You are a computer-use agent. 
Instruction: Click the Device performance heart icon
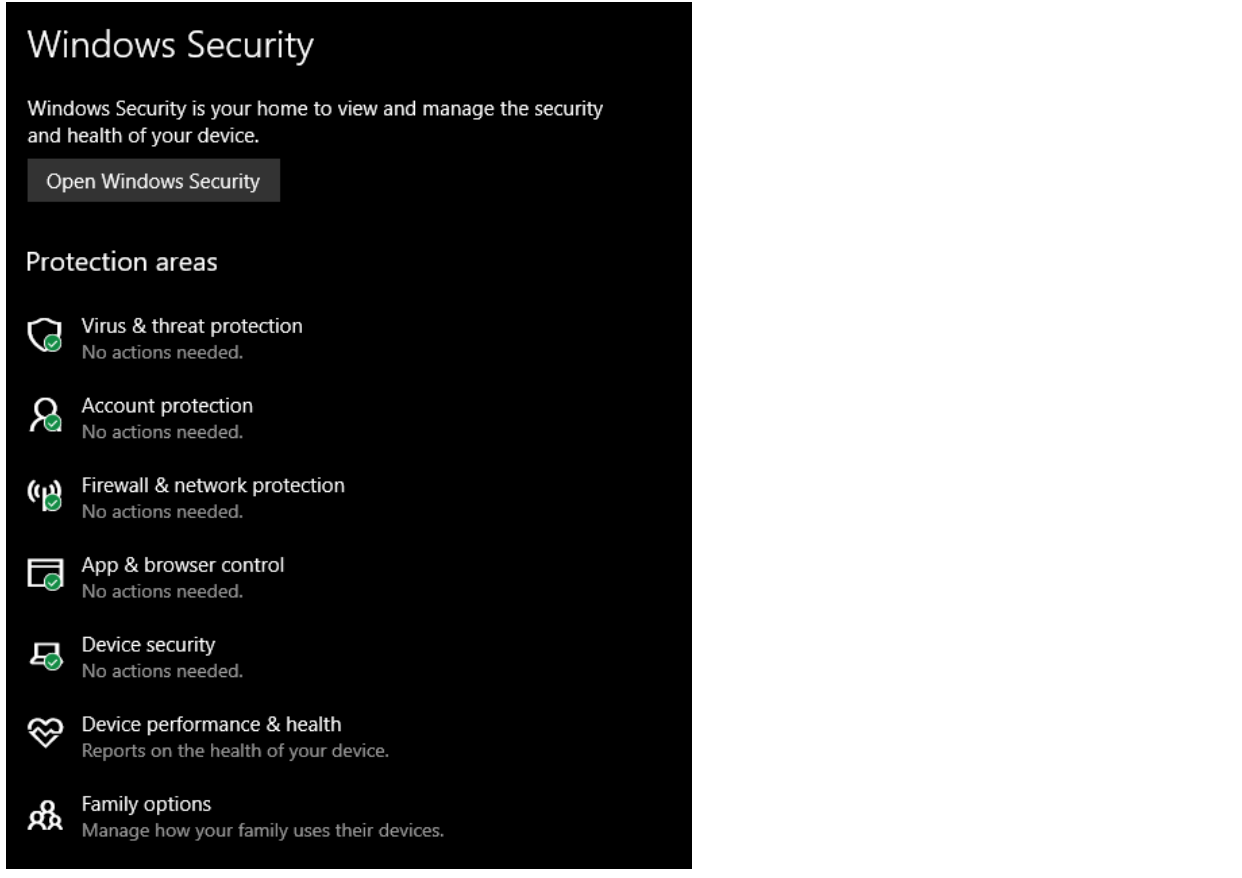(x=44, y=734)
